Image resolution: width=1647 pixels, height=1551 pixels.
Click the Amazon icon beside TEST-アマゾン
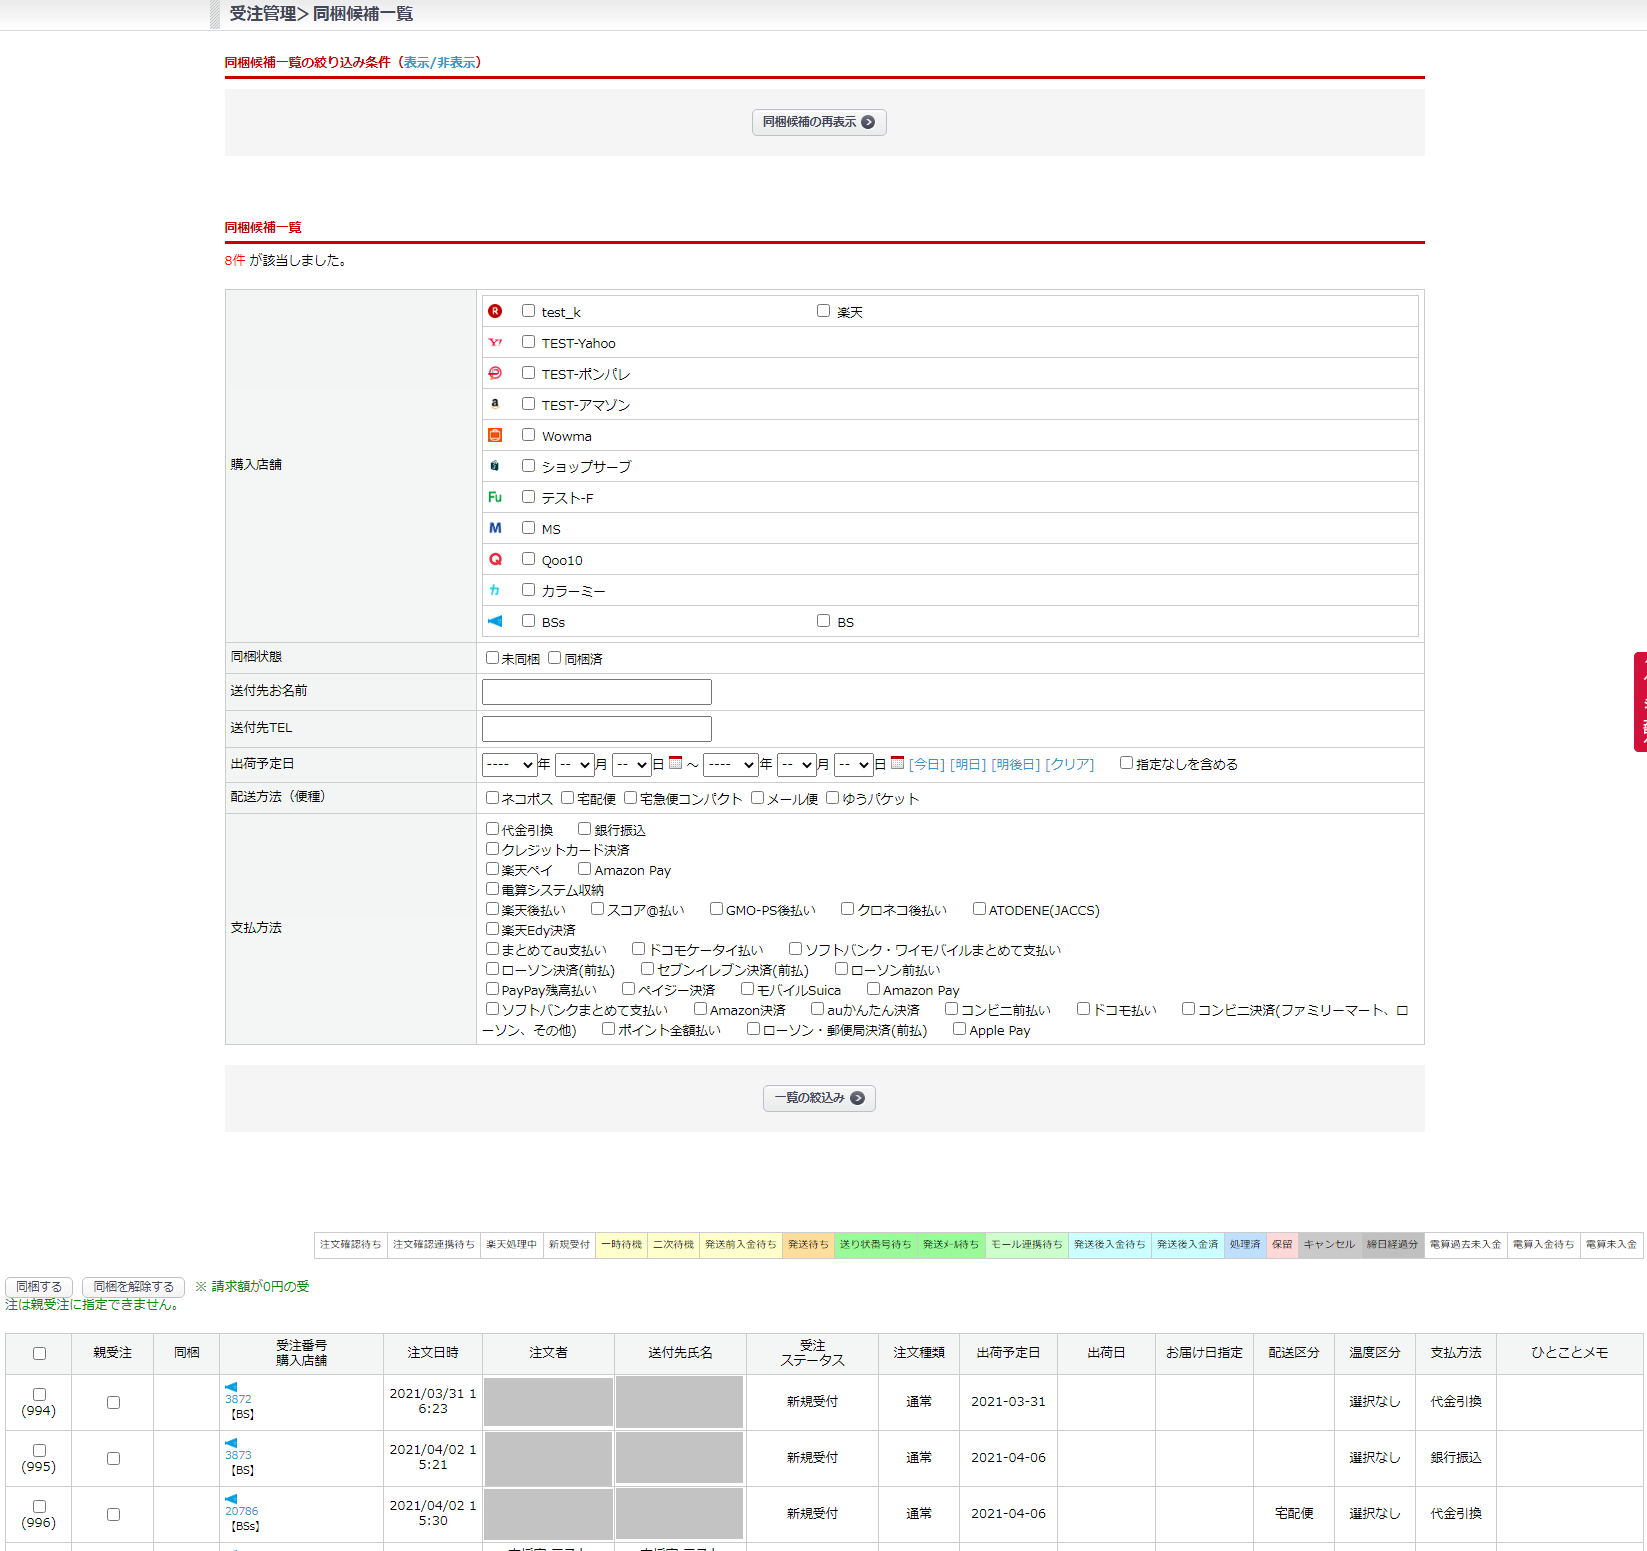tap(495, 404)
